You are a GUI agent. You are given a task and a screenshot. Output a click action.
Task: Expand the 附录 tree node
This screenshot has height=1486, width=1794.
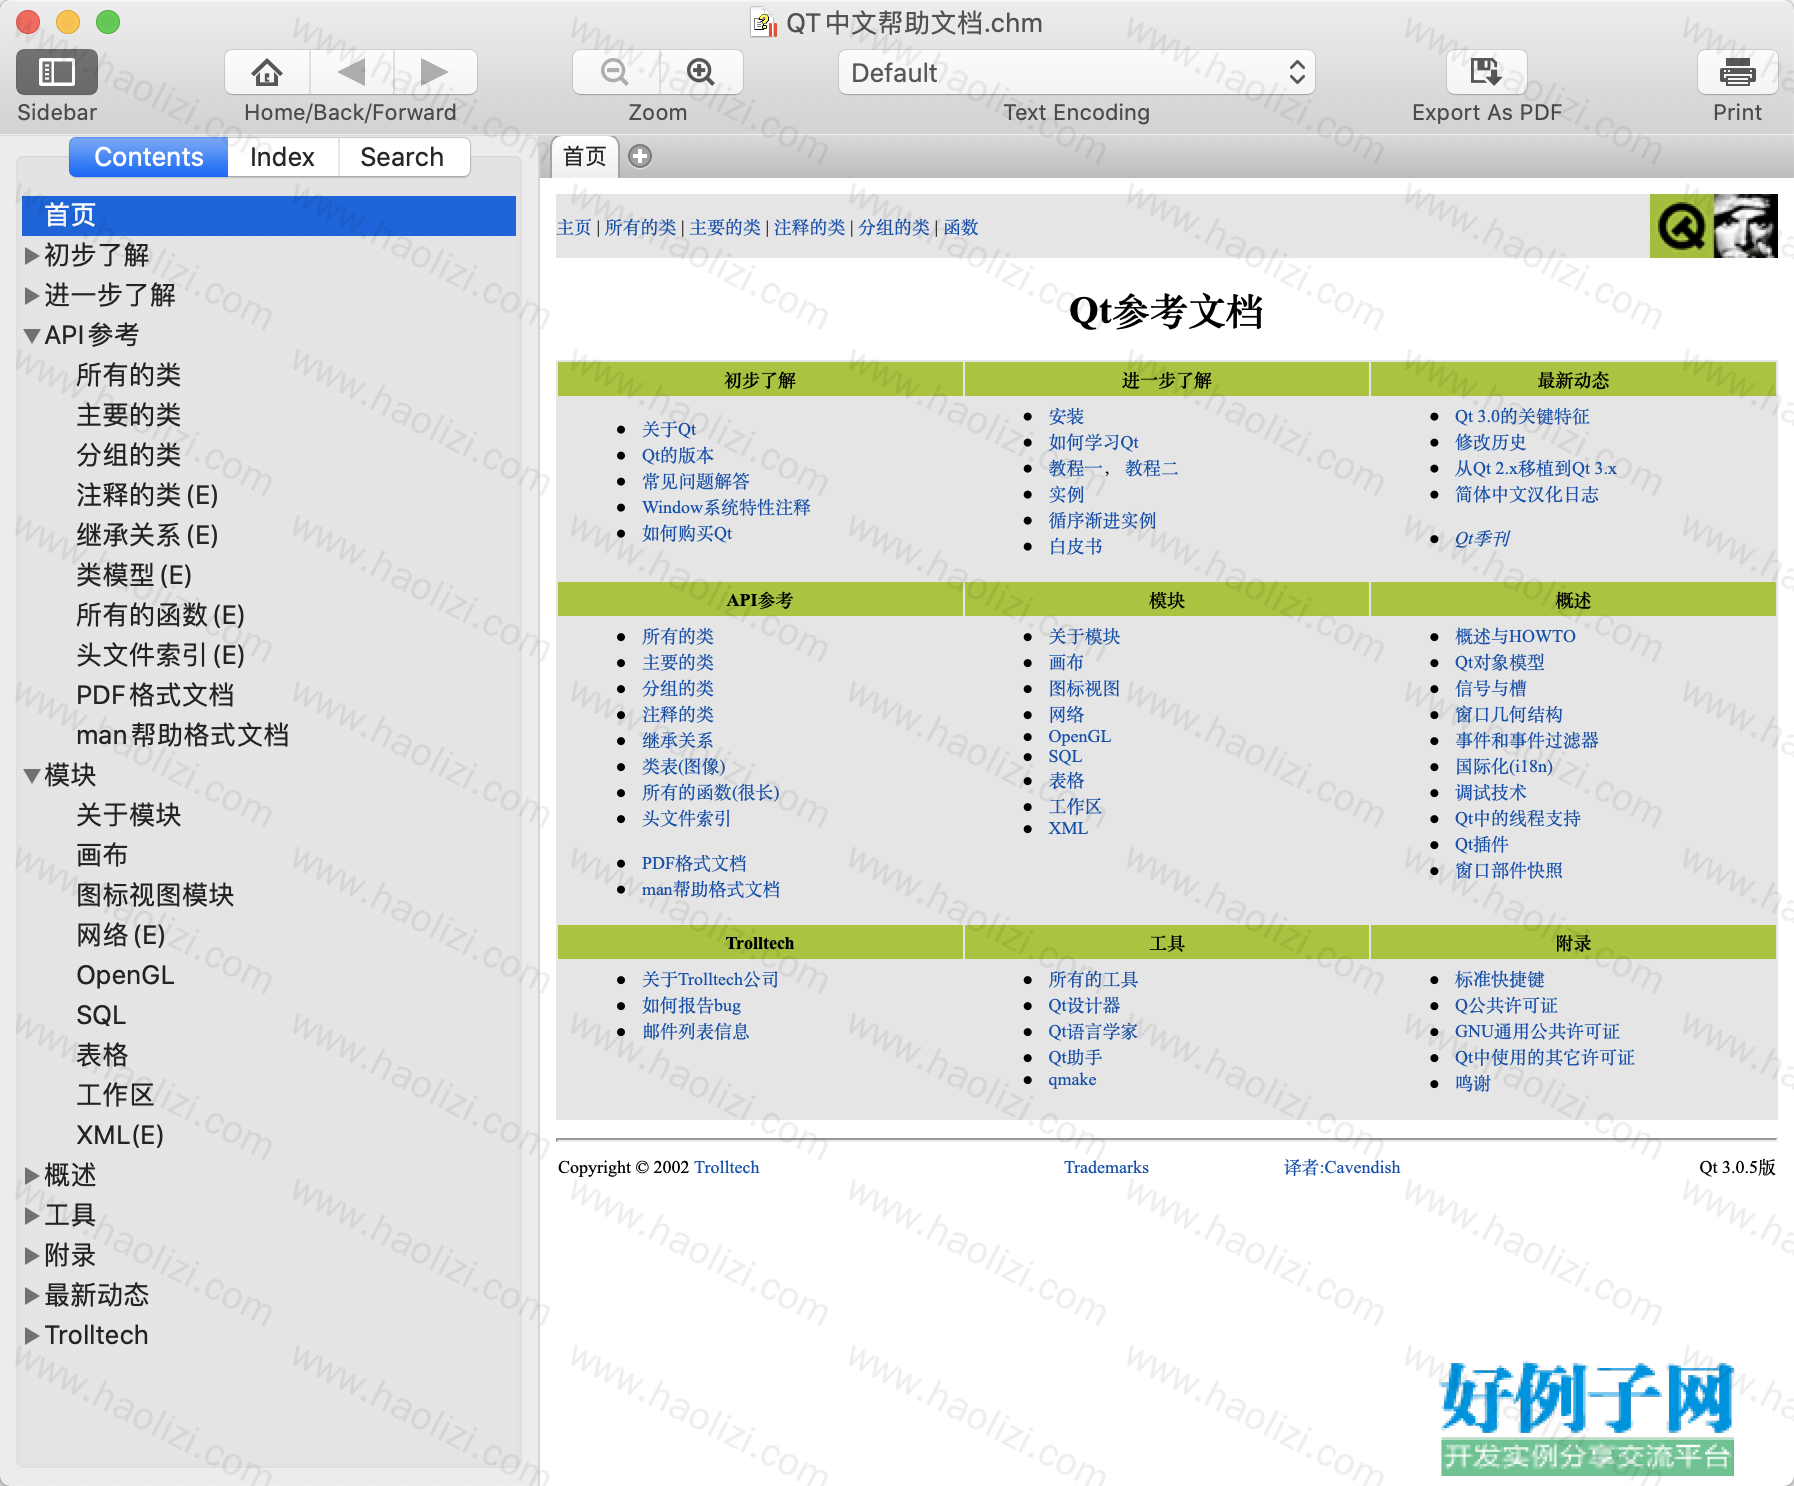click(32, 1256)
